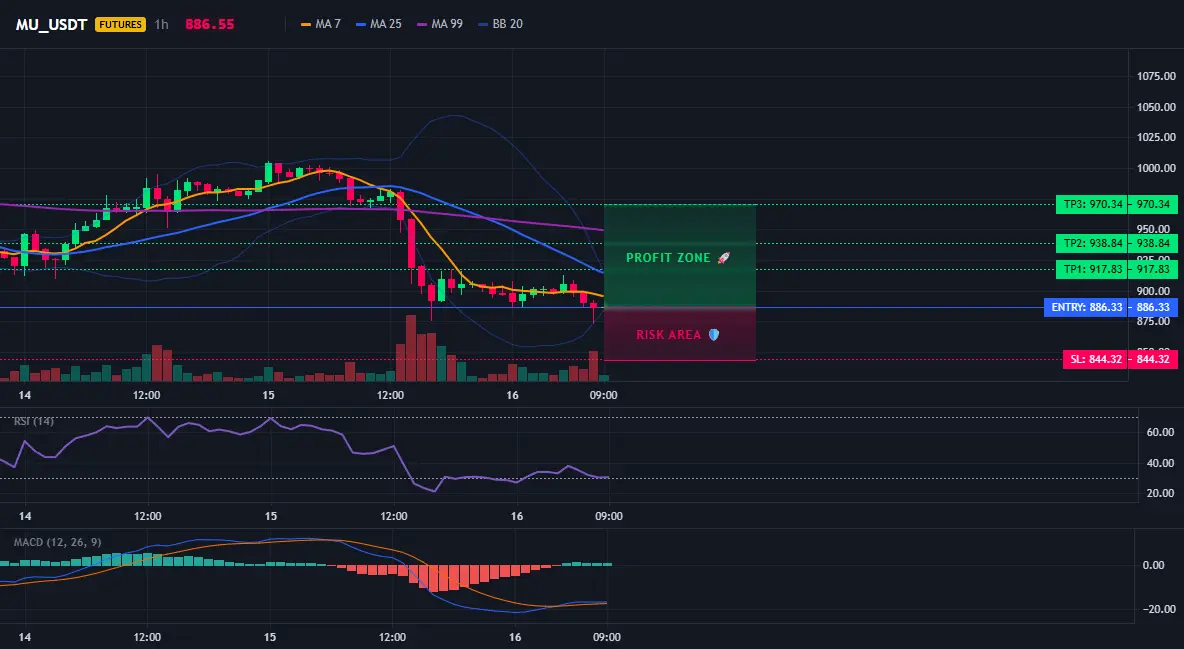
Task: Click the RSI (14) indicator label
Action: click(33, 421)
